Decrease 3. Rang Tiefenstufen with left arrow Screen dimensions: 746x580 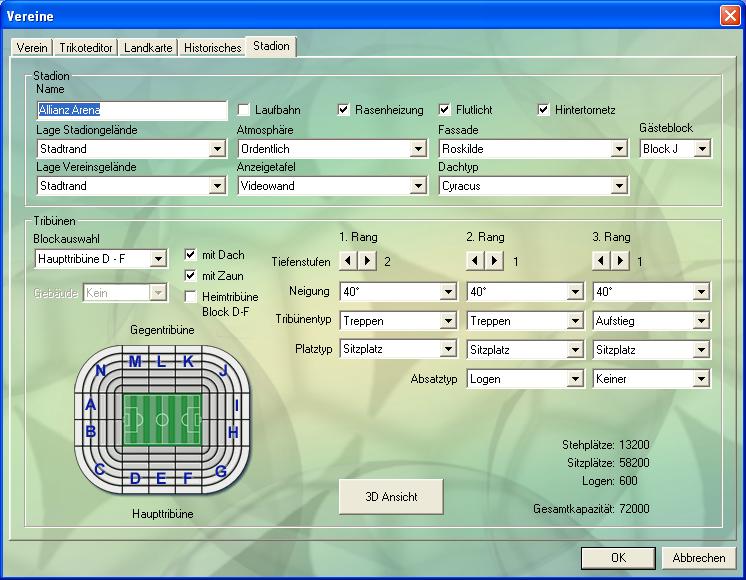point(601,261)
